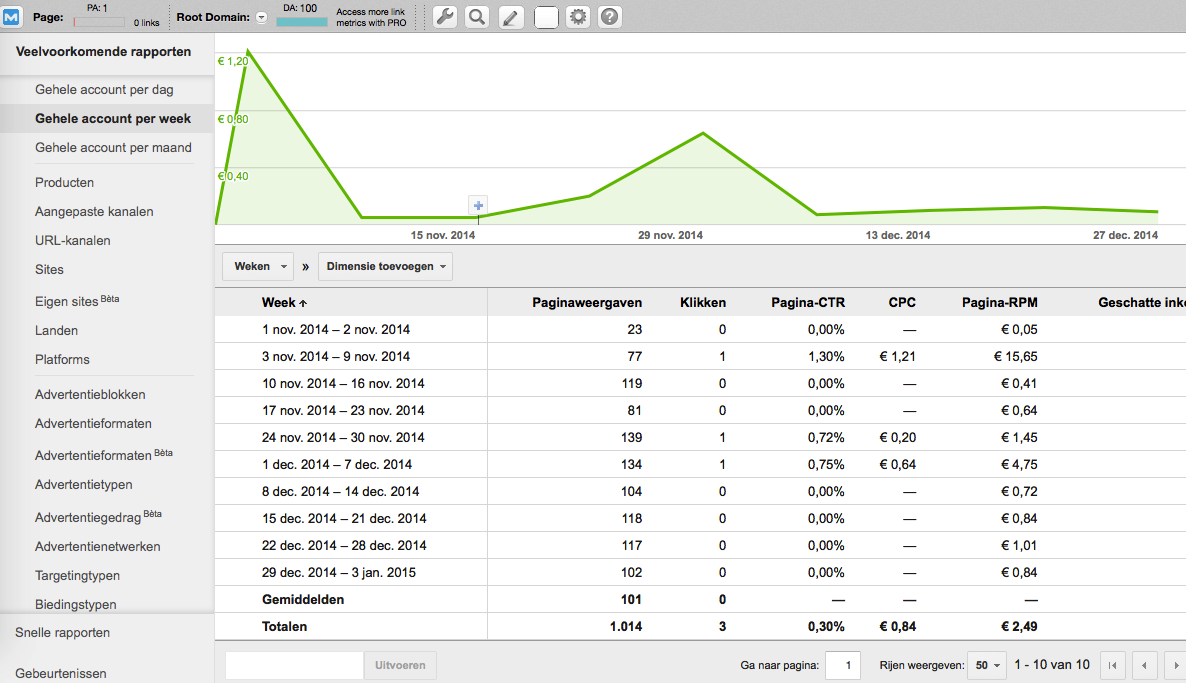Select row 3 nov. 2014 – 9 nov. 2014
The height and width of the screenshot is (683, 1186).
click(700, 356)
